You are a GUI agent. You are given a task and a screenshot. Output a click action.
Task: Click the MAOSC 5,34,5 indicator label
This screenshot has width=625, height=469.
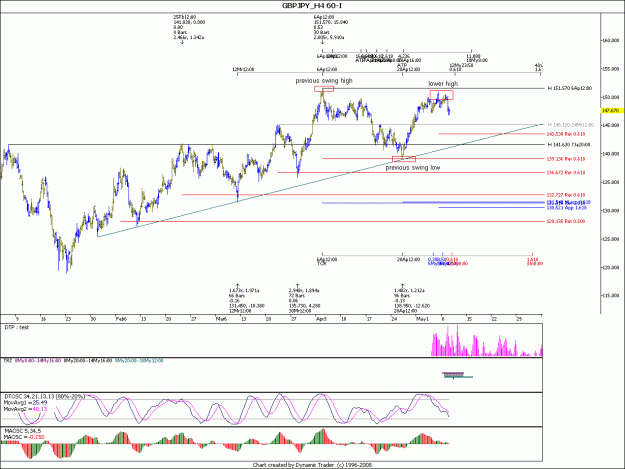[x=22, y=431]
